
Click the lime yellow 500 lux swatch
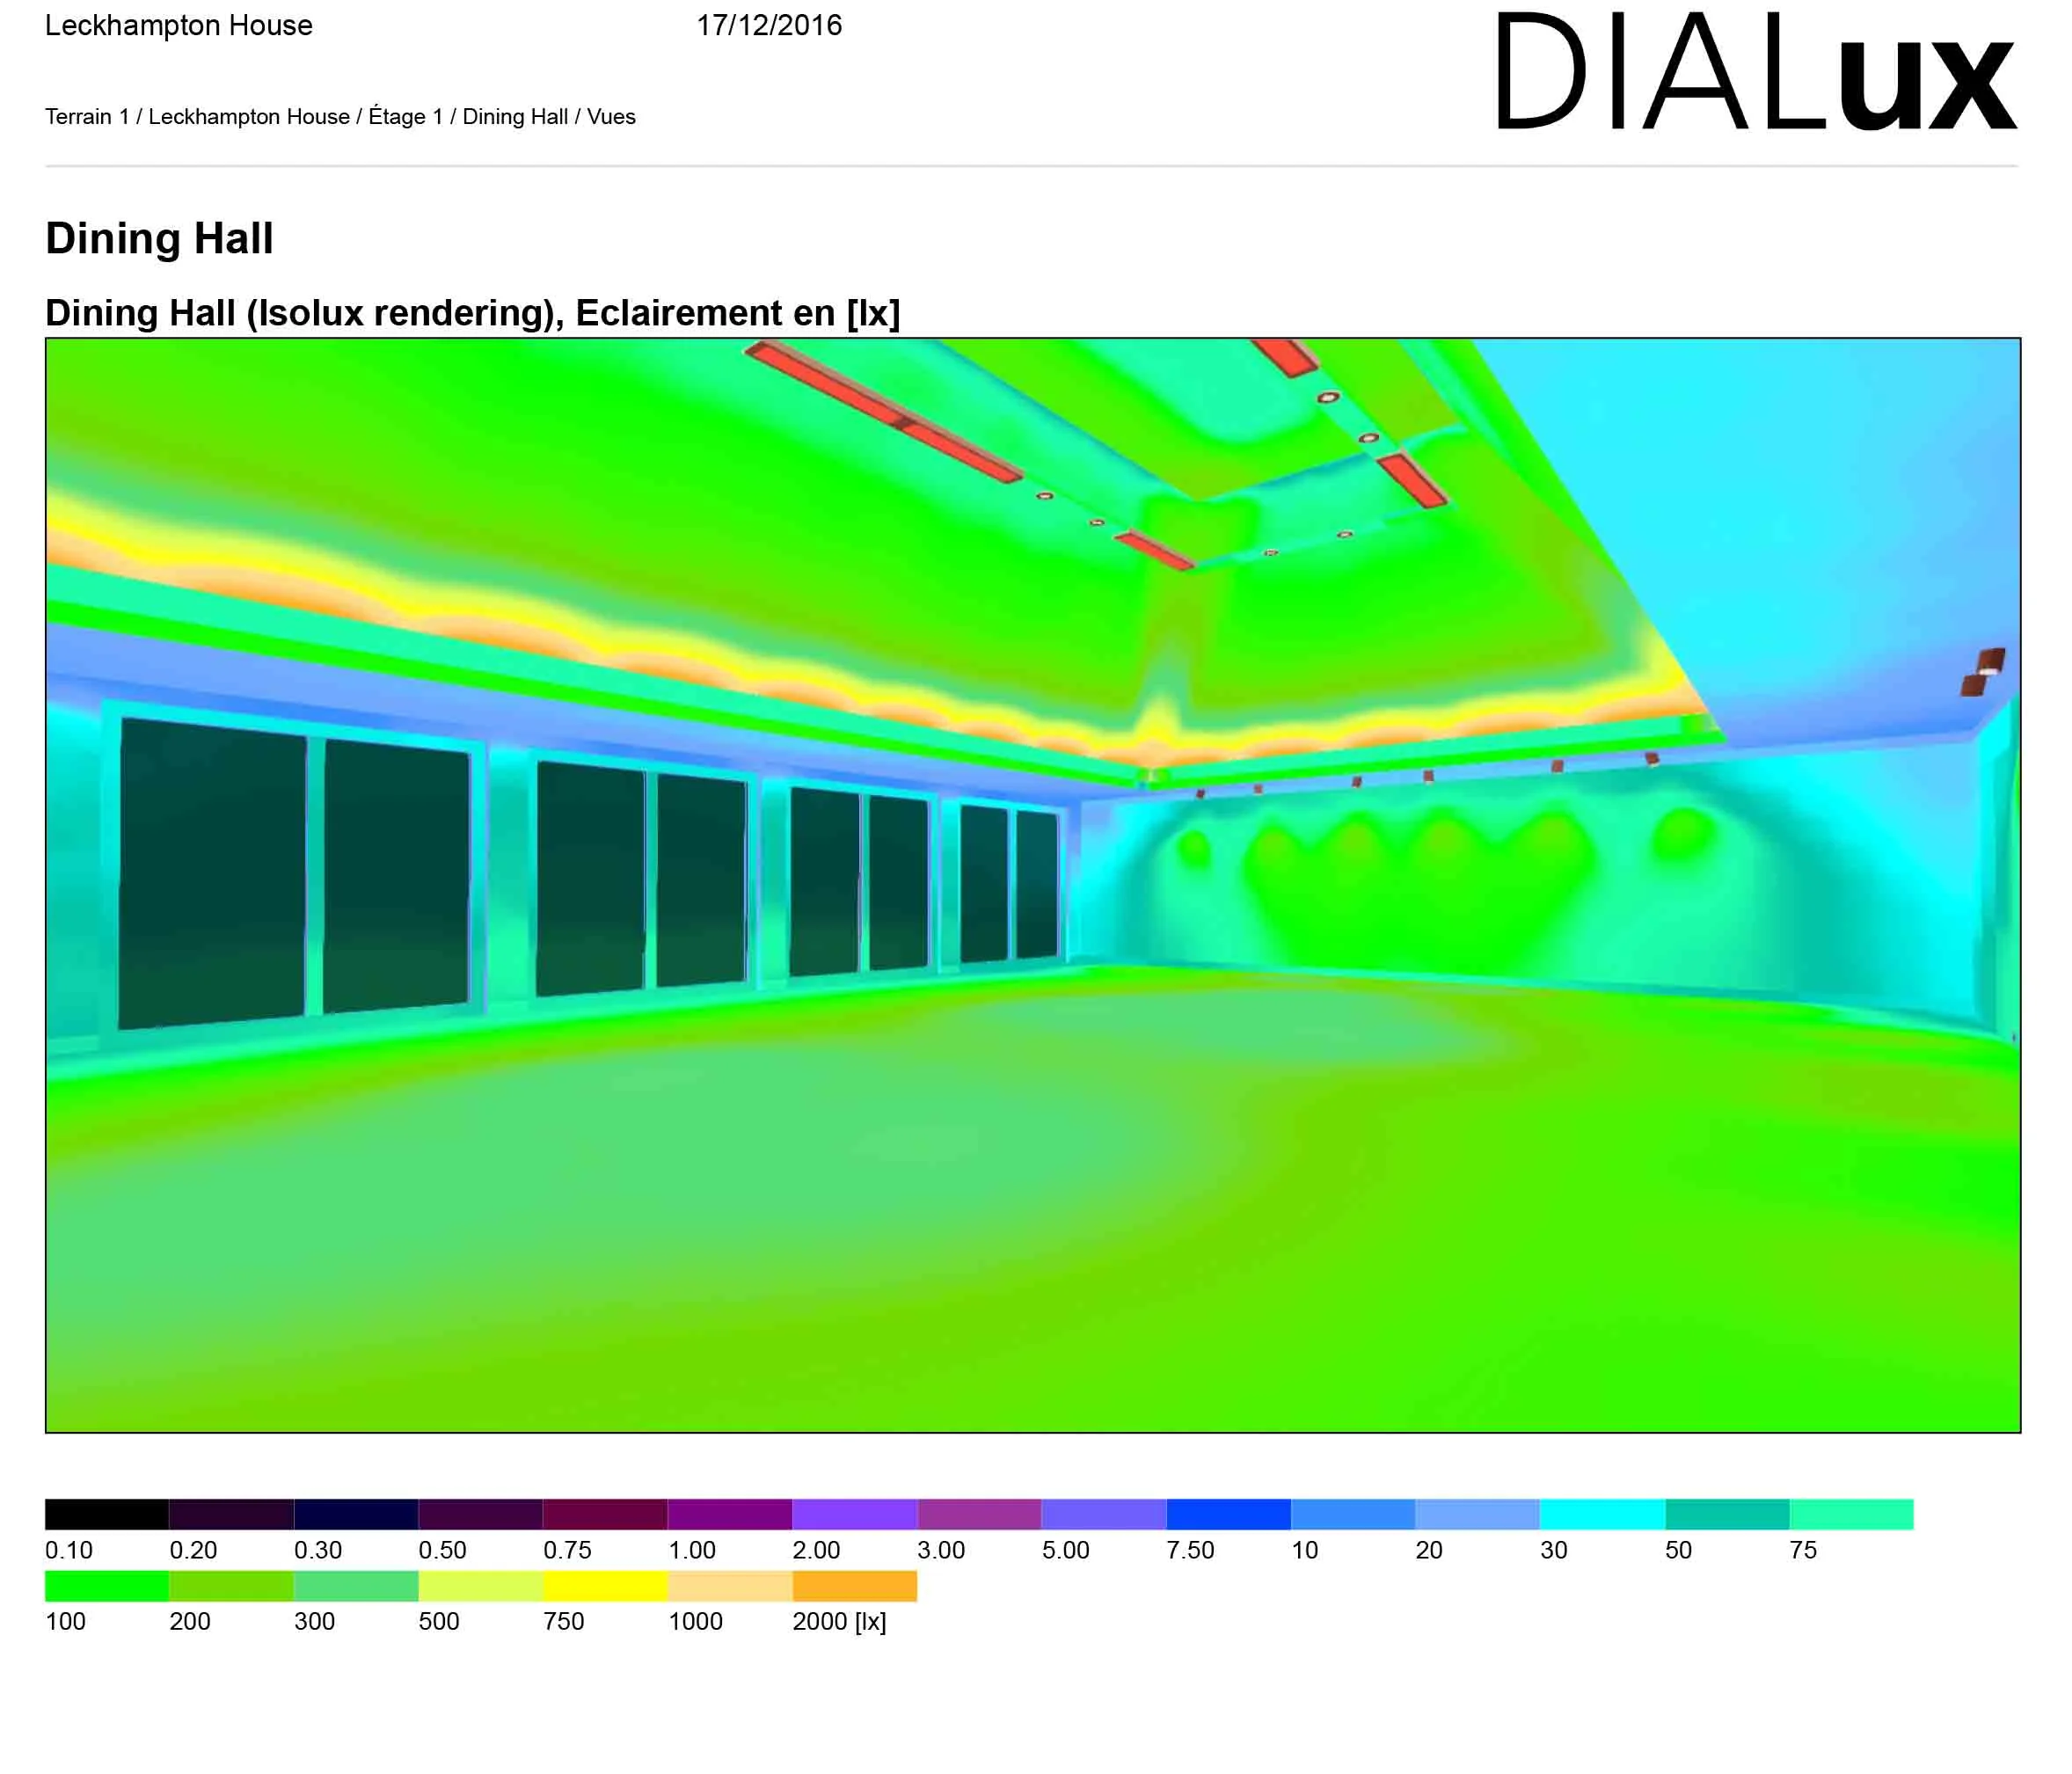point(480,1586)
